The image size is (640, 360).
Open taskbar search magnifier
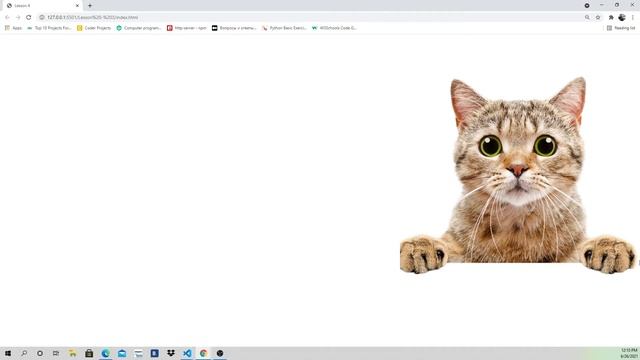[24, 353]
